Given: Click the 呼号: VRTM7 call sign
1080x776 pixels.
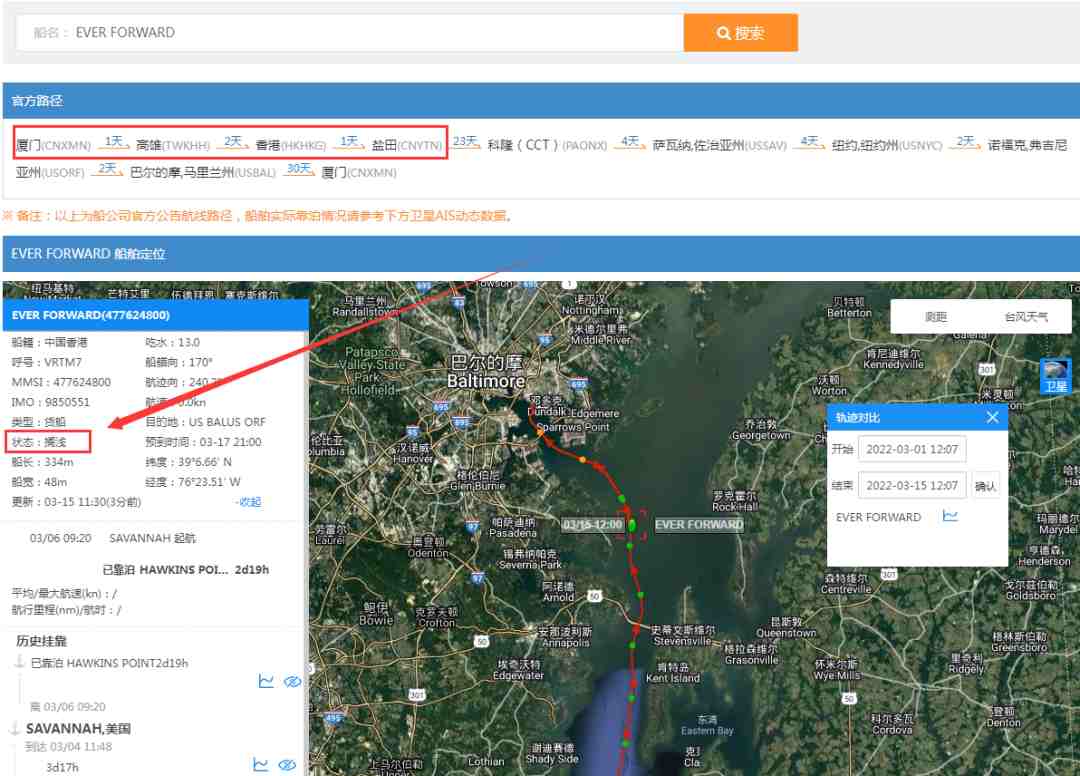Looking at the screenshot, I should pyautogui.click(x=46, y=362).
